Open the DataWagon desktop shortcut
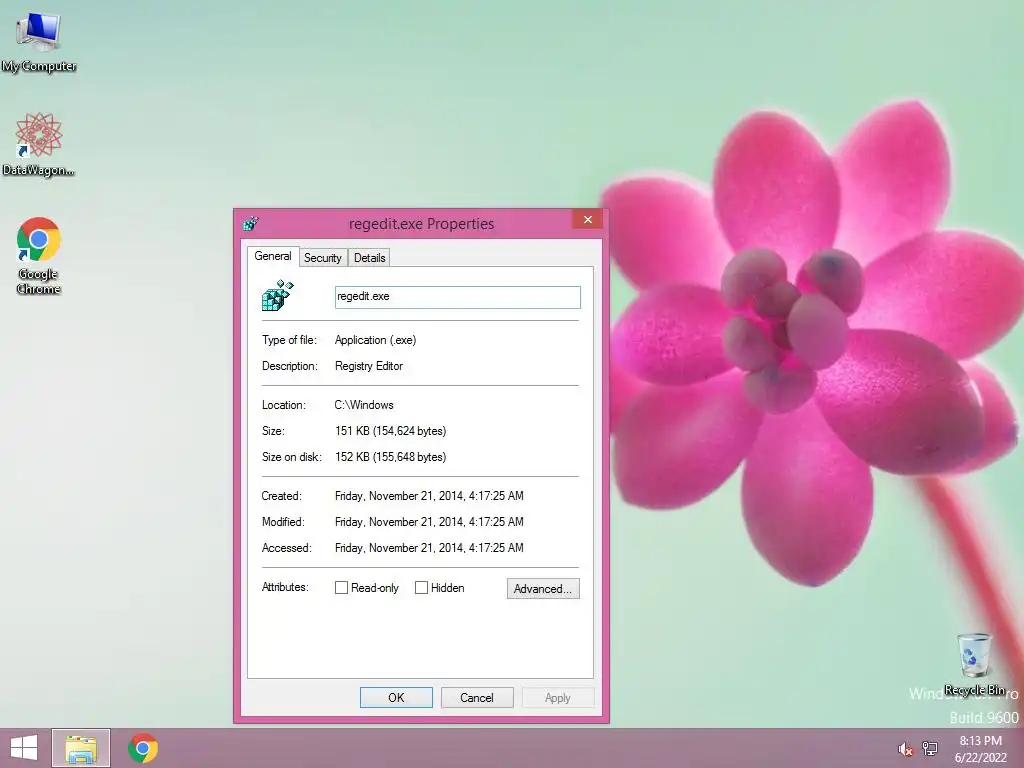The width and height of the screenshot is (1024, 768). click(39, 144)
